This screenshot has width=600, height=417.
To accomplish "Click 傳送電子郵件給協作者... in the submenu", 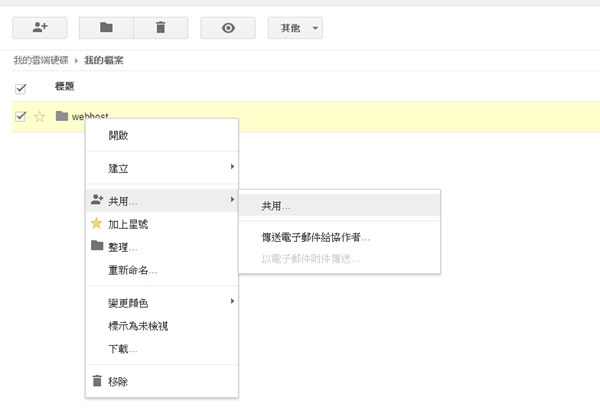I will pos(316,238).
